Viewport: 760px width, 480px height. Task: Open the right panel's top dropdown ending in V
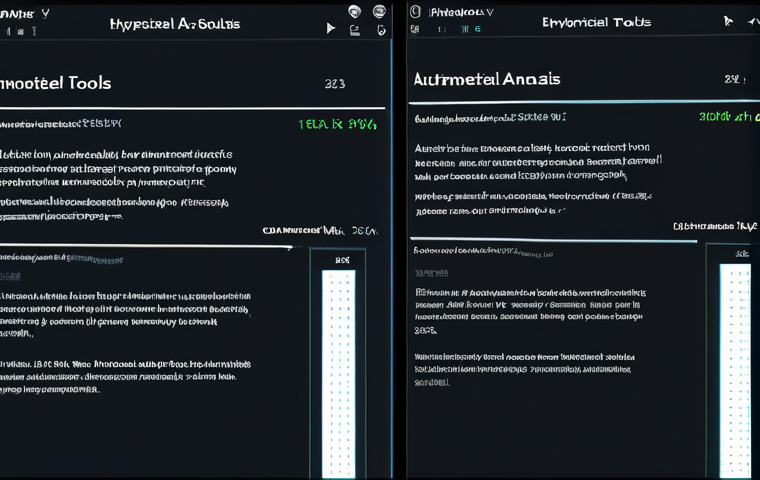461,13
